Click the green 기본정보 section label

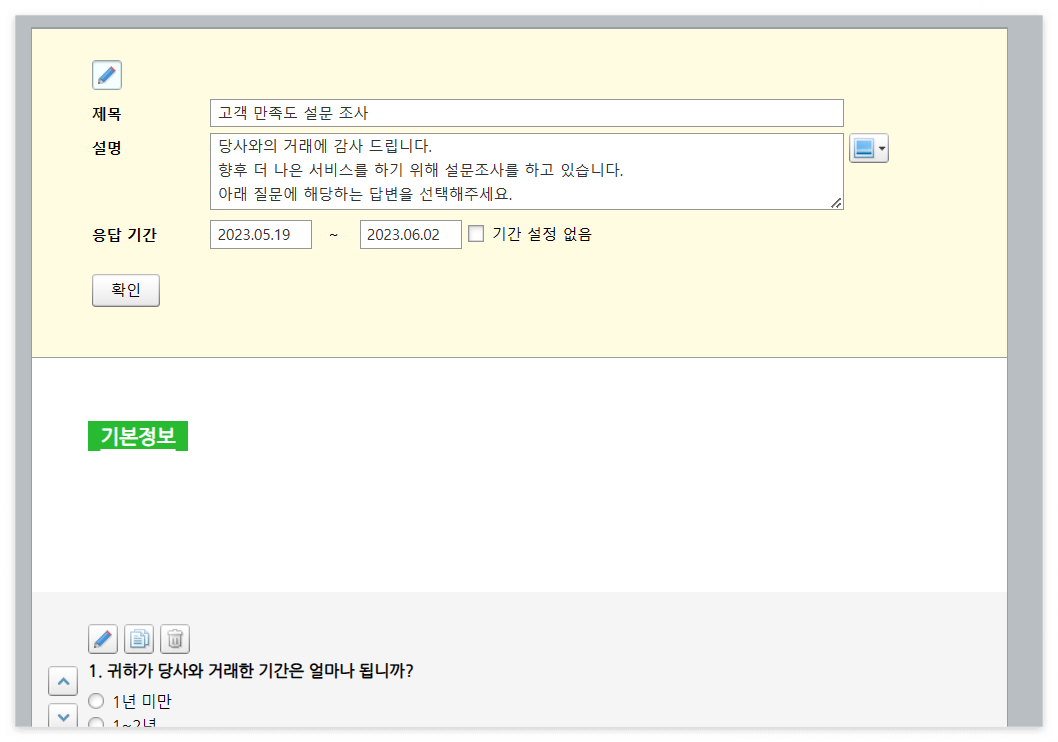[137, 434]
